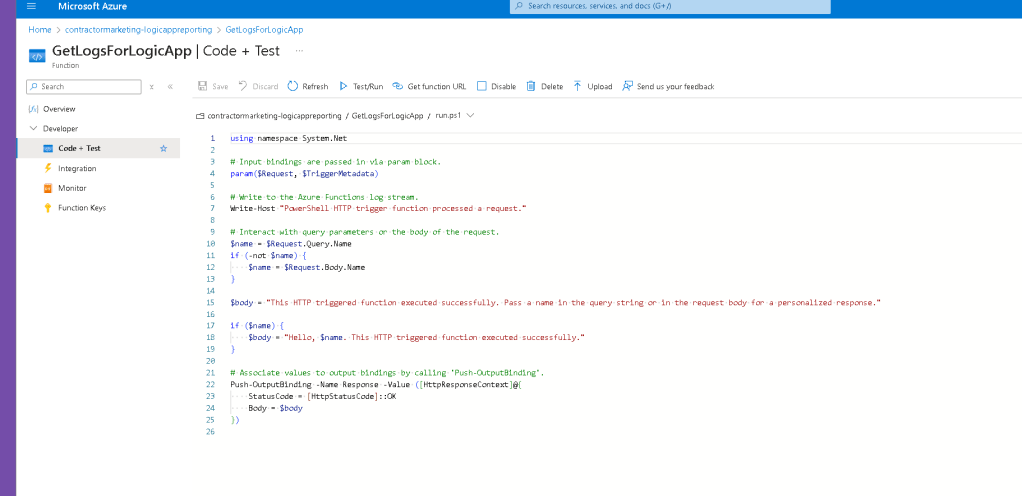The height and width of the screenshot is (496, 1022).
Task: Go to Home breadcrumb
Action: 40,29
